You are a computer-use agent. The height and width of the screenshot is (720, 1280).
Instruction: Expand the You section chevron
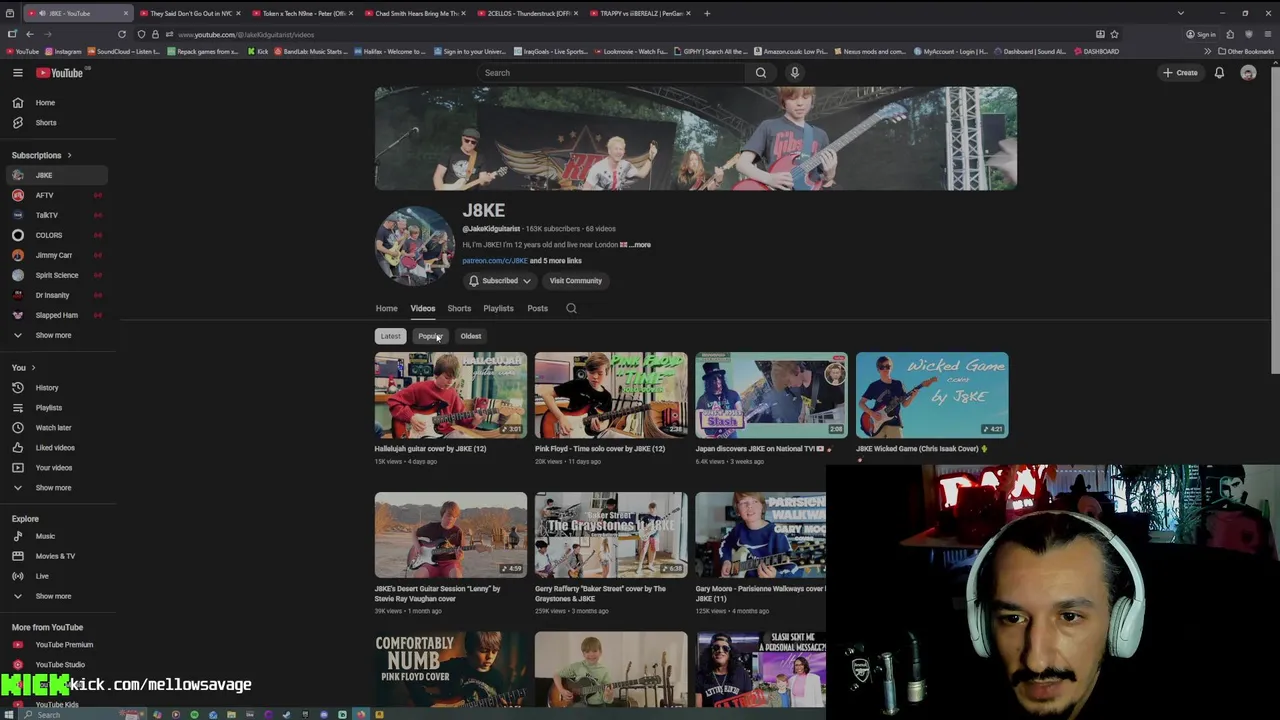[x=33, y=368]
